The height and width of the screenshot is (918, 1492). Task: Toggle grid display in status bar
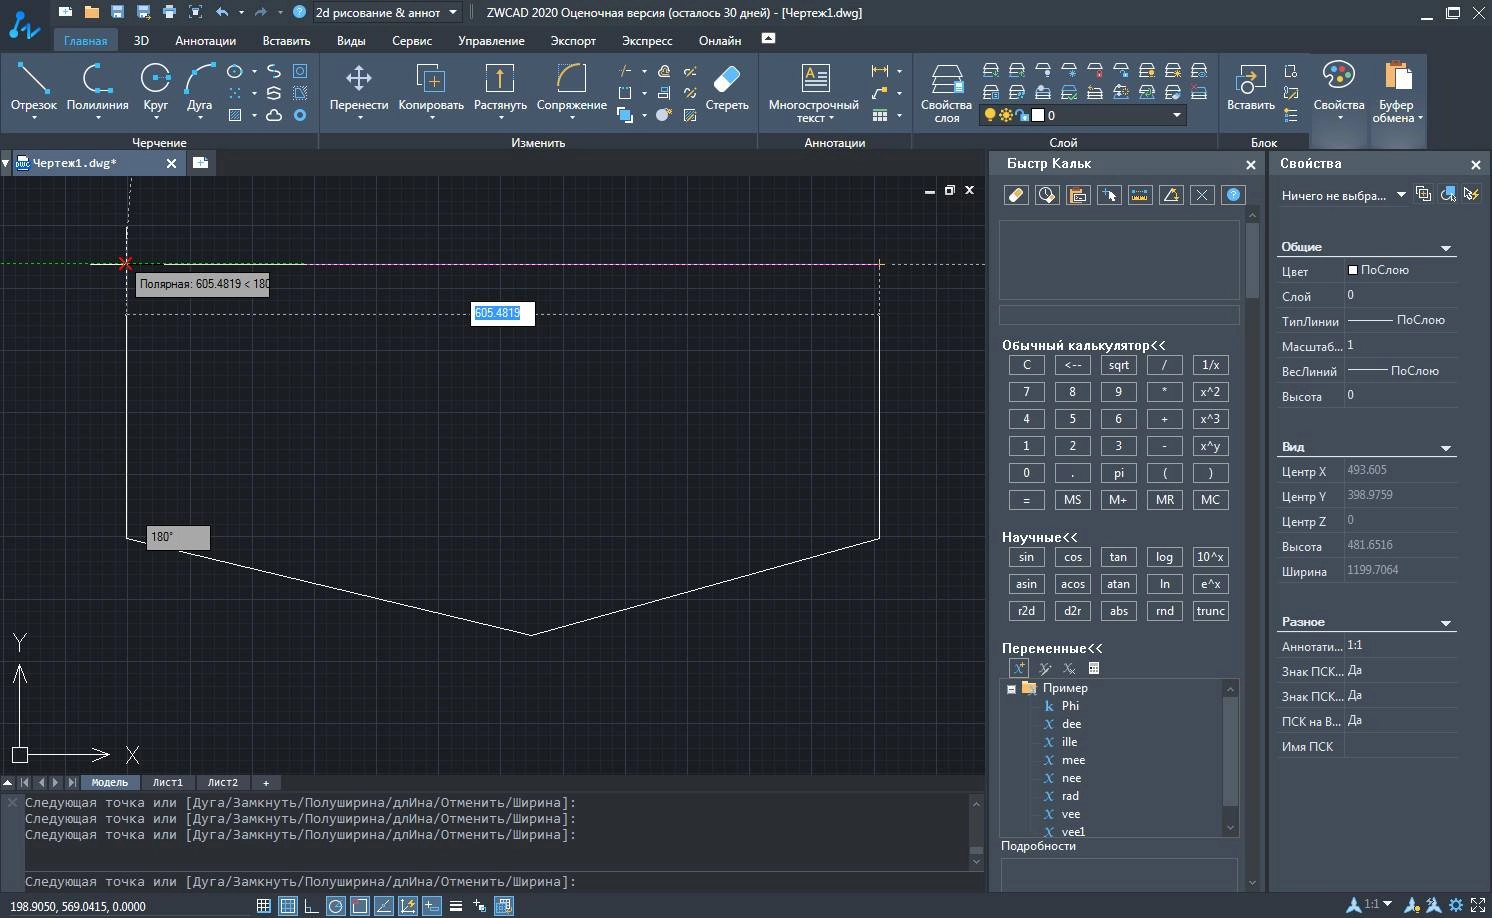point(288,906)
